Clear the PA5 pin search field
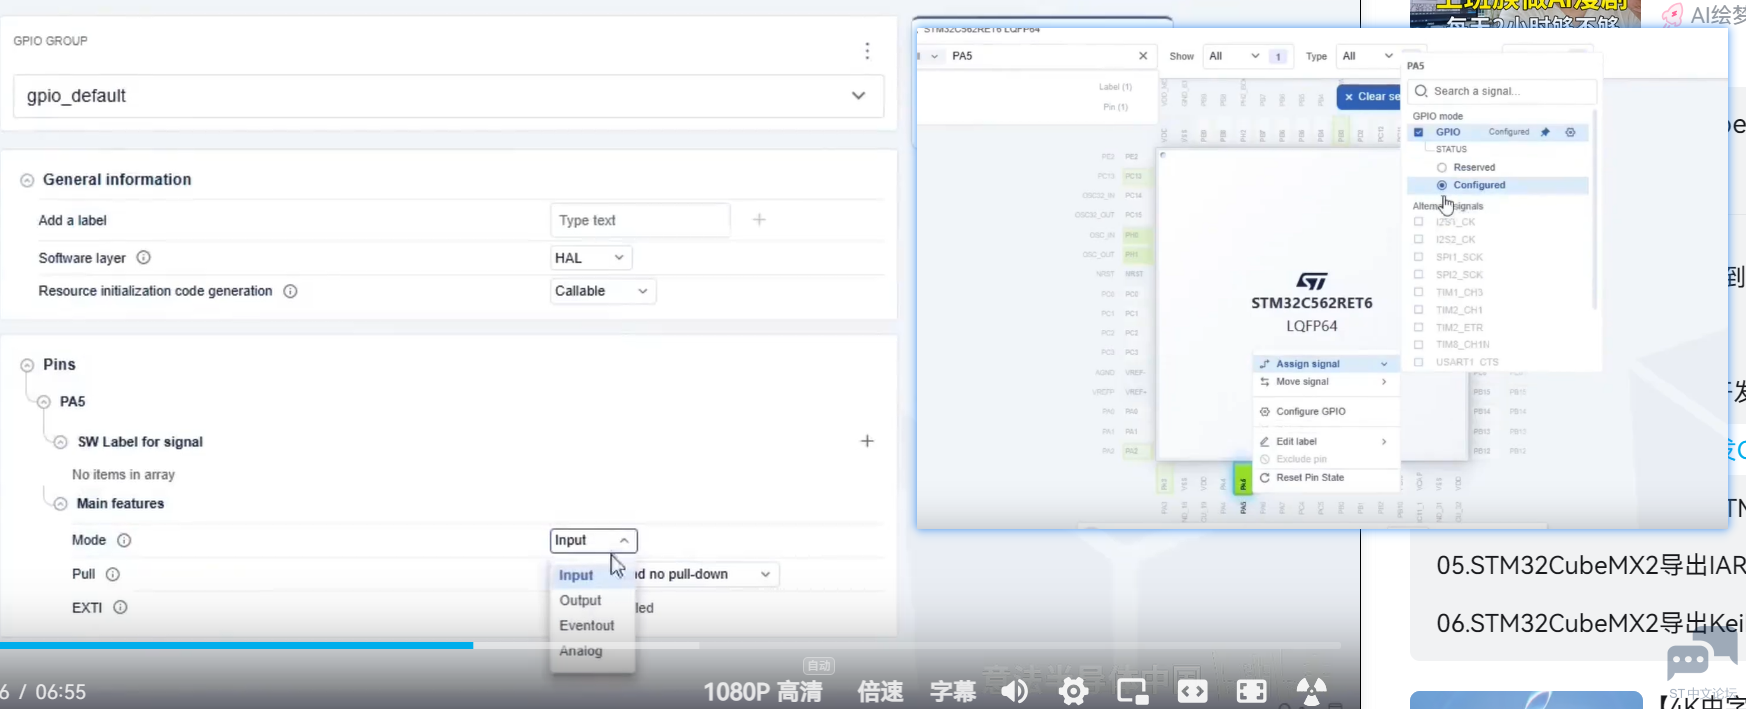Screen dimensions: 1746x709 pos(1143,56)
